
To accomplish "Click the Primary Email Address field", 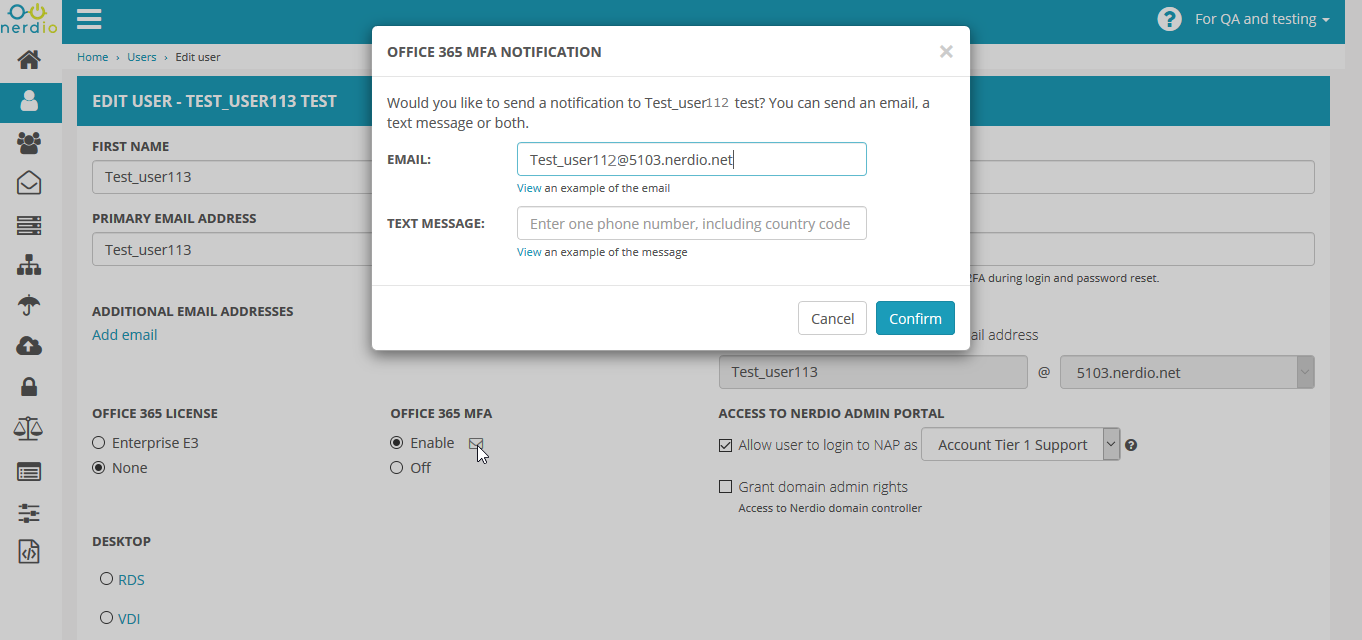I will [232, 250].
